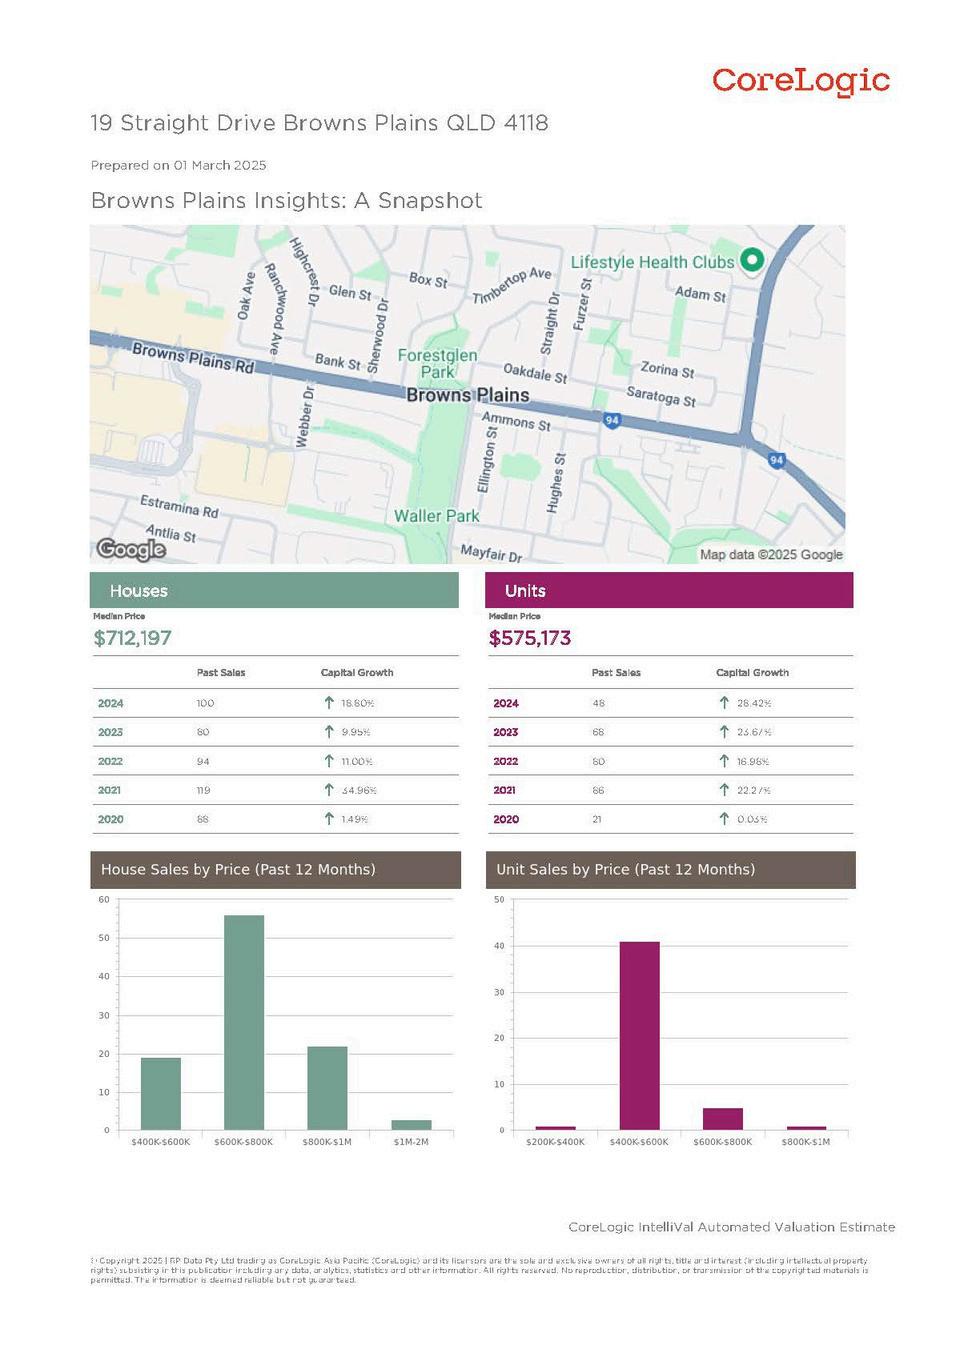Click the Waller Park label on map
Screen dimensions: 960x1357
pyautogui.click(x=436, y=516)
